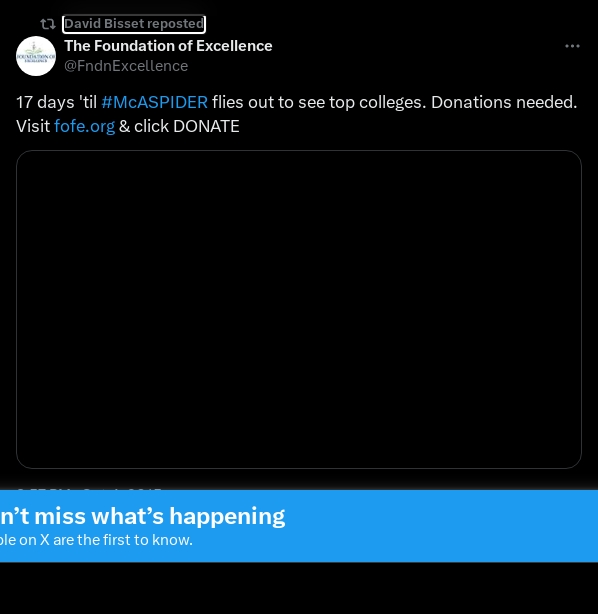Click the top edge of the media card

(x=299, y=151)
